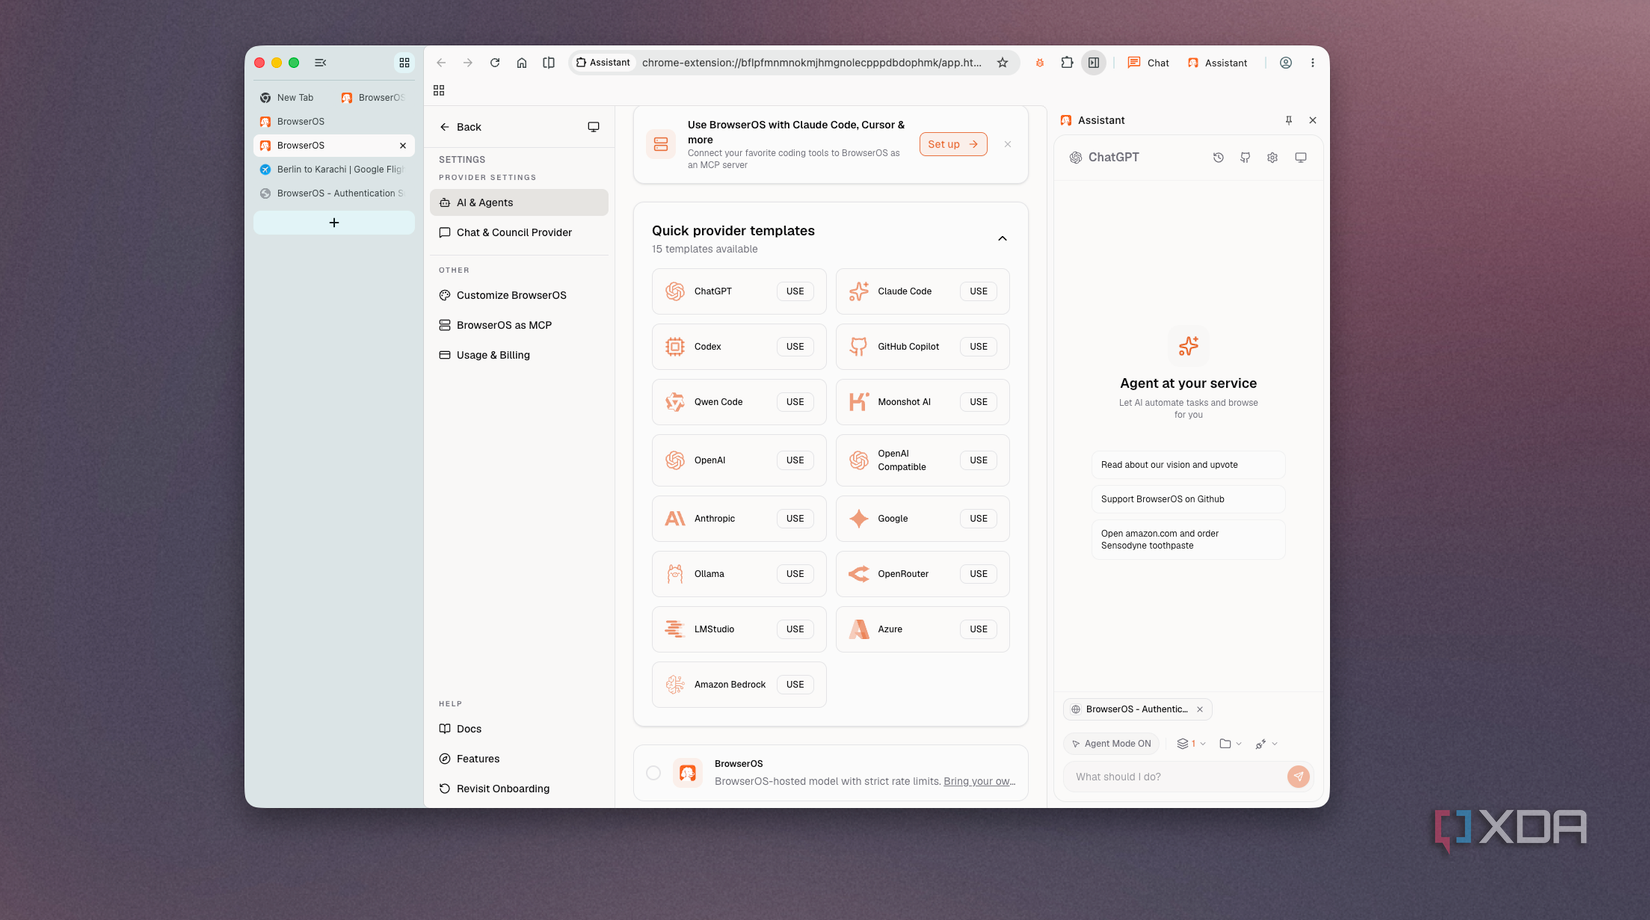Screen dimensions: 1650x920
Task: Open Usage & Billing settings
Action: (x=519, y=356)
